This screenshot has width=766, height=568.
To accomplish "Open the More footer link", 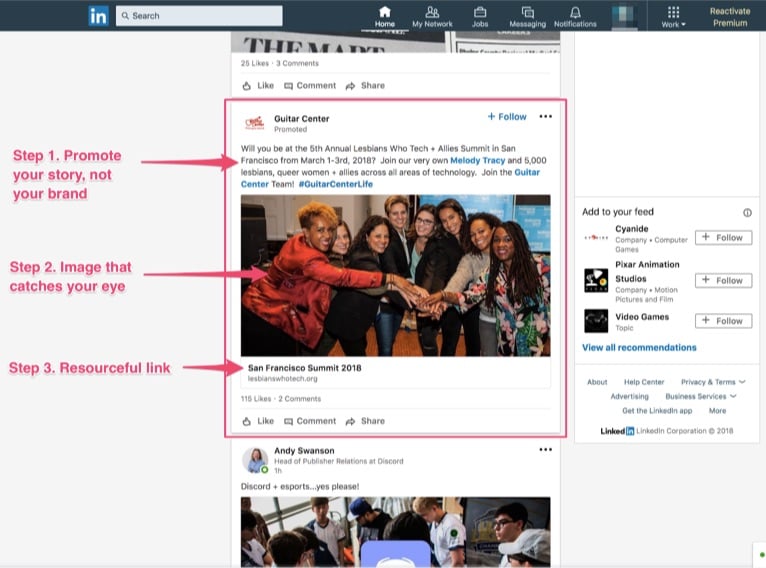I will coord(717,411).
